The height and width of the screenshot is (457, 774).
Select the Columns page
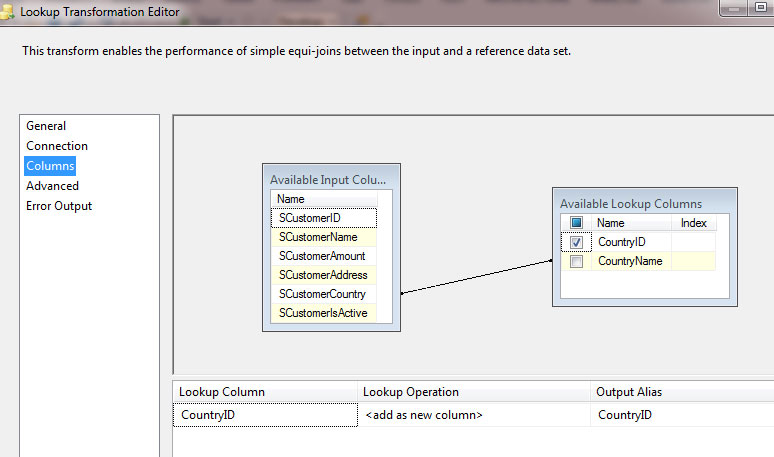[x=50, y=166]
